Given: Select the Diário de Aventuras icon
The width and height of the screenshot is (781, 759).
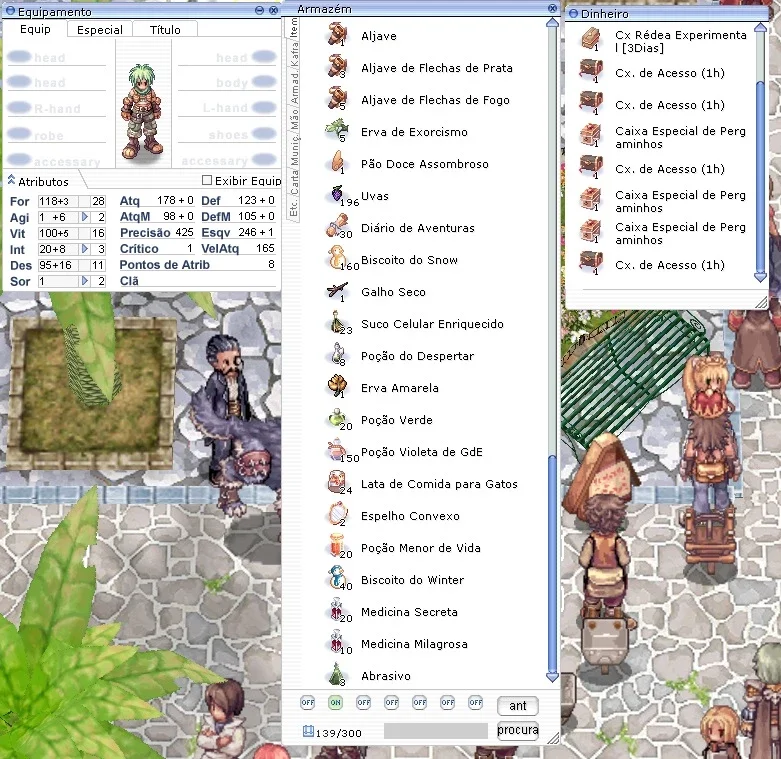Looking at the screenshot, I should 337,226.
